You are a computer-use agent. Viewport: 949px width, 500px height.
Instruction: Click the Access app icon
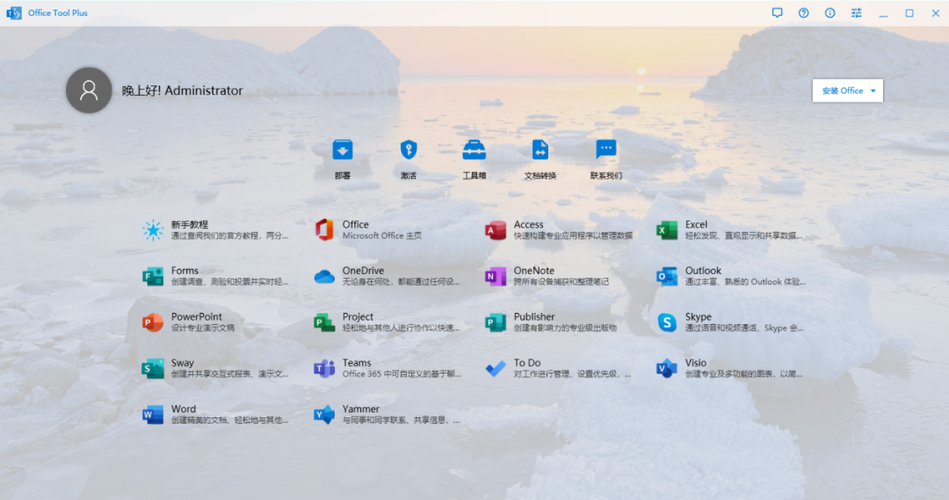click(x=495, y=230)
